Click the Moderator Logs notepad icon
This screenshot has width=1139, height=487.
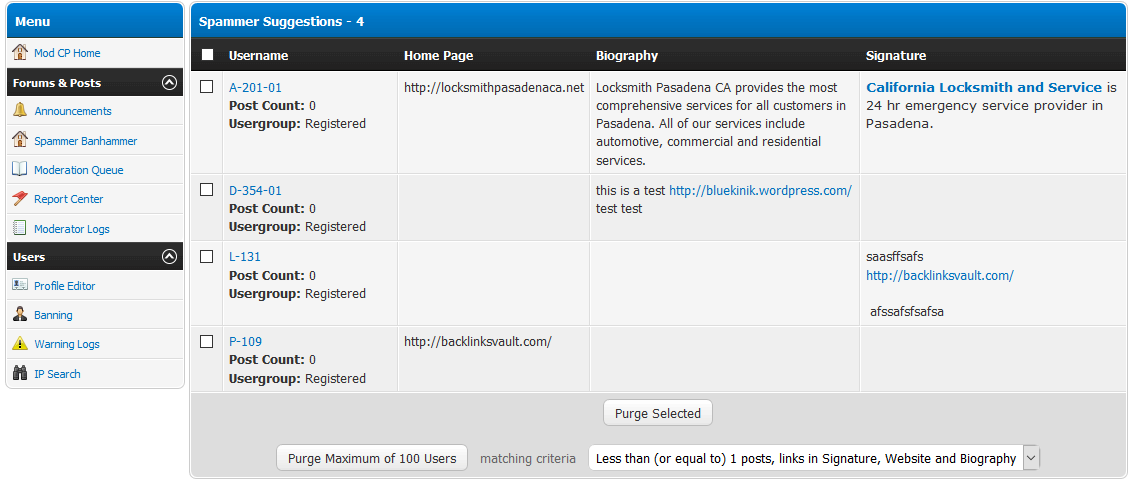pyautogui.click(x=19, y=229)
